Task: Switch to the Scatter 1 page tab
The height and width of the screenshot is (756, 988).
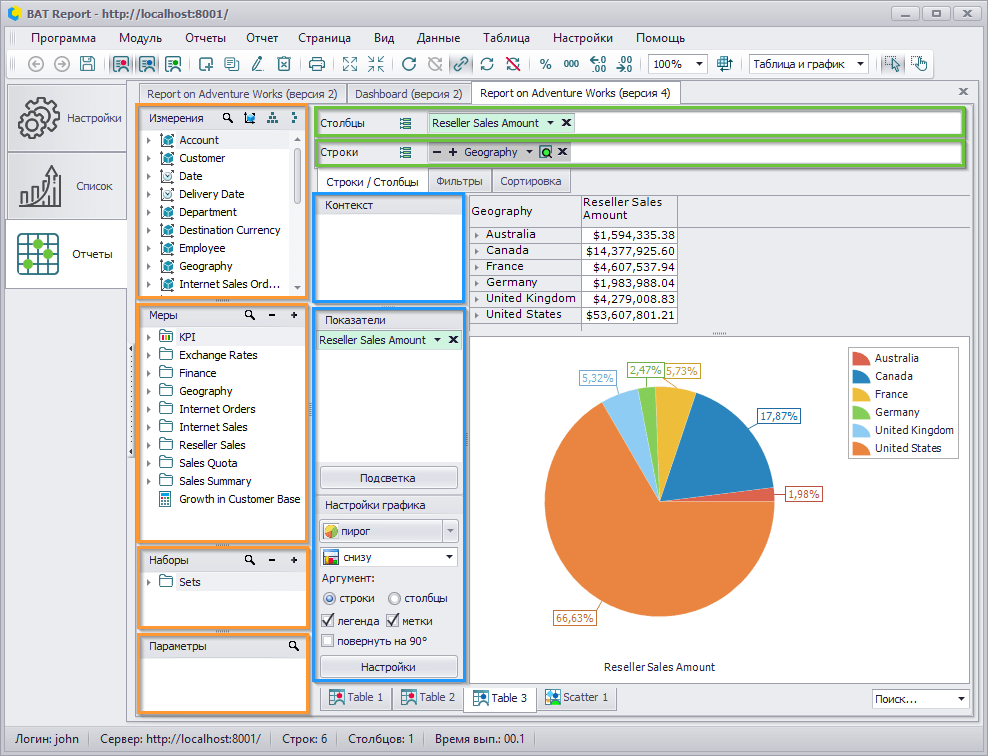Action: [x=577, y=697]
